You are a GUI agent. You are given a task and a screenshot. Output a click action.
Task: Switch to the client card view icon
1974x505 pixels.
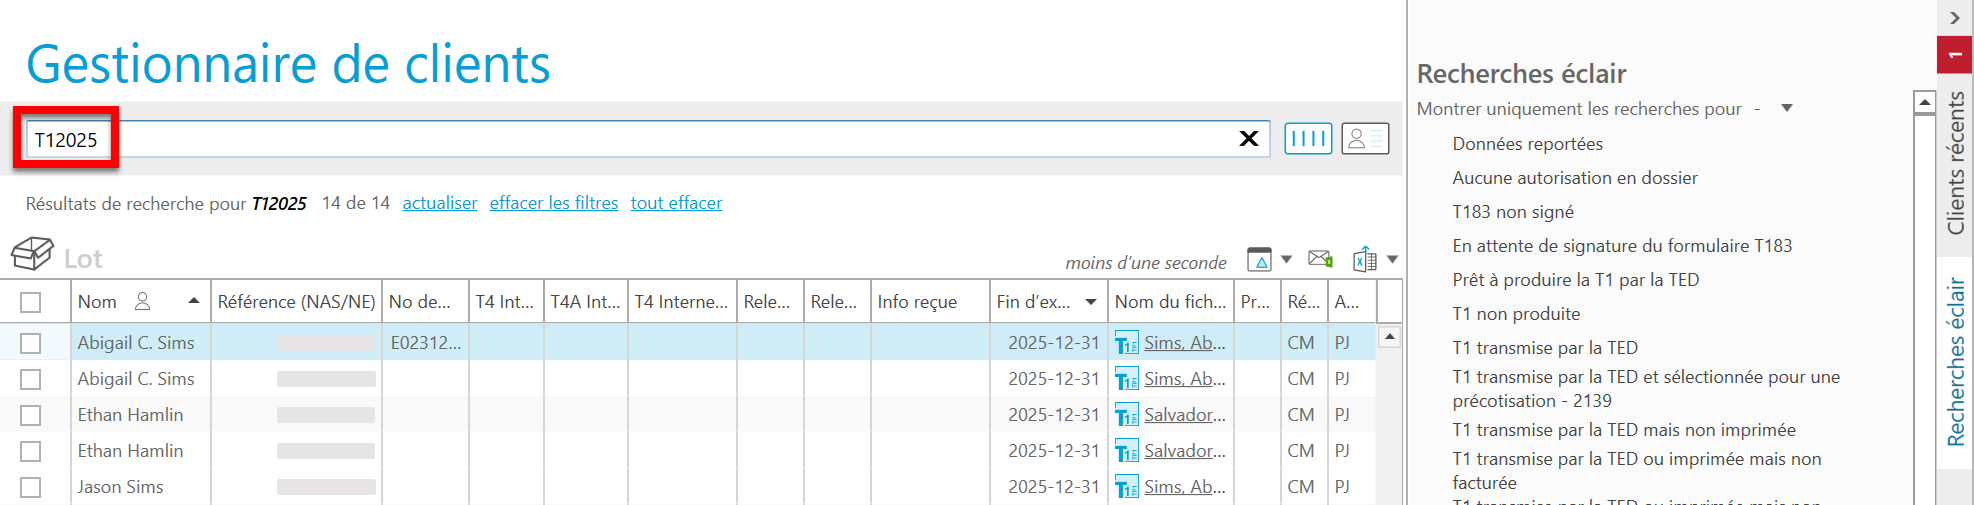[x=1364, y=139]
